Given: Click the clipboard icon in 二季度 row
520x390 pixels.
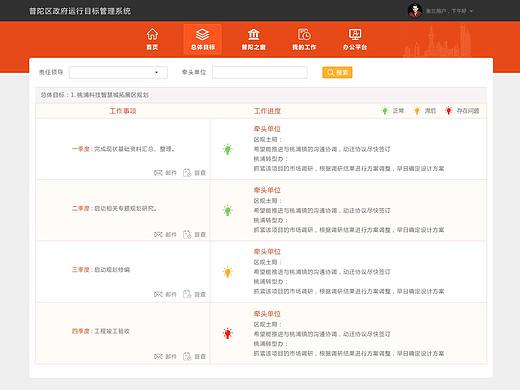Looking at the screenshot, I should (187, 234).
